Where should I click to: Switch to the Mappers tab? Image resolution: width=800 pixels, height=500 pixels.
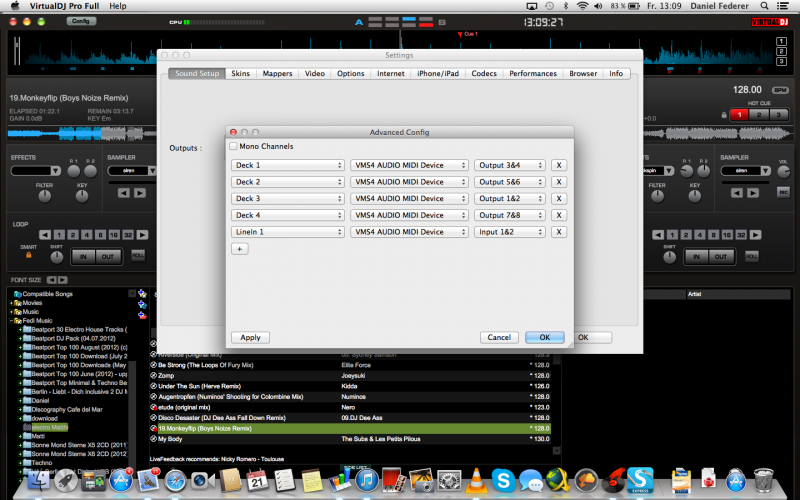pos(278,73)
